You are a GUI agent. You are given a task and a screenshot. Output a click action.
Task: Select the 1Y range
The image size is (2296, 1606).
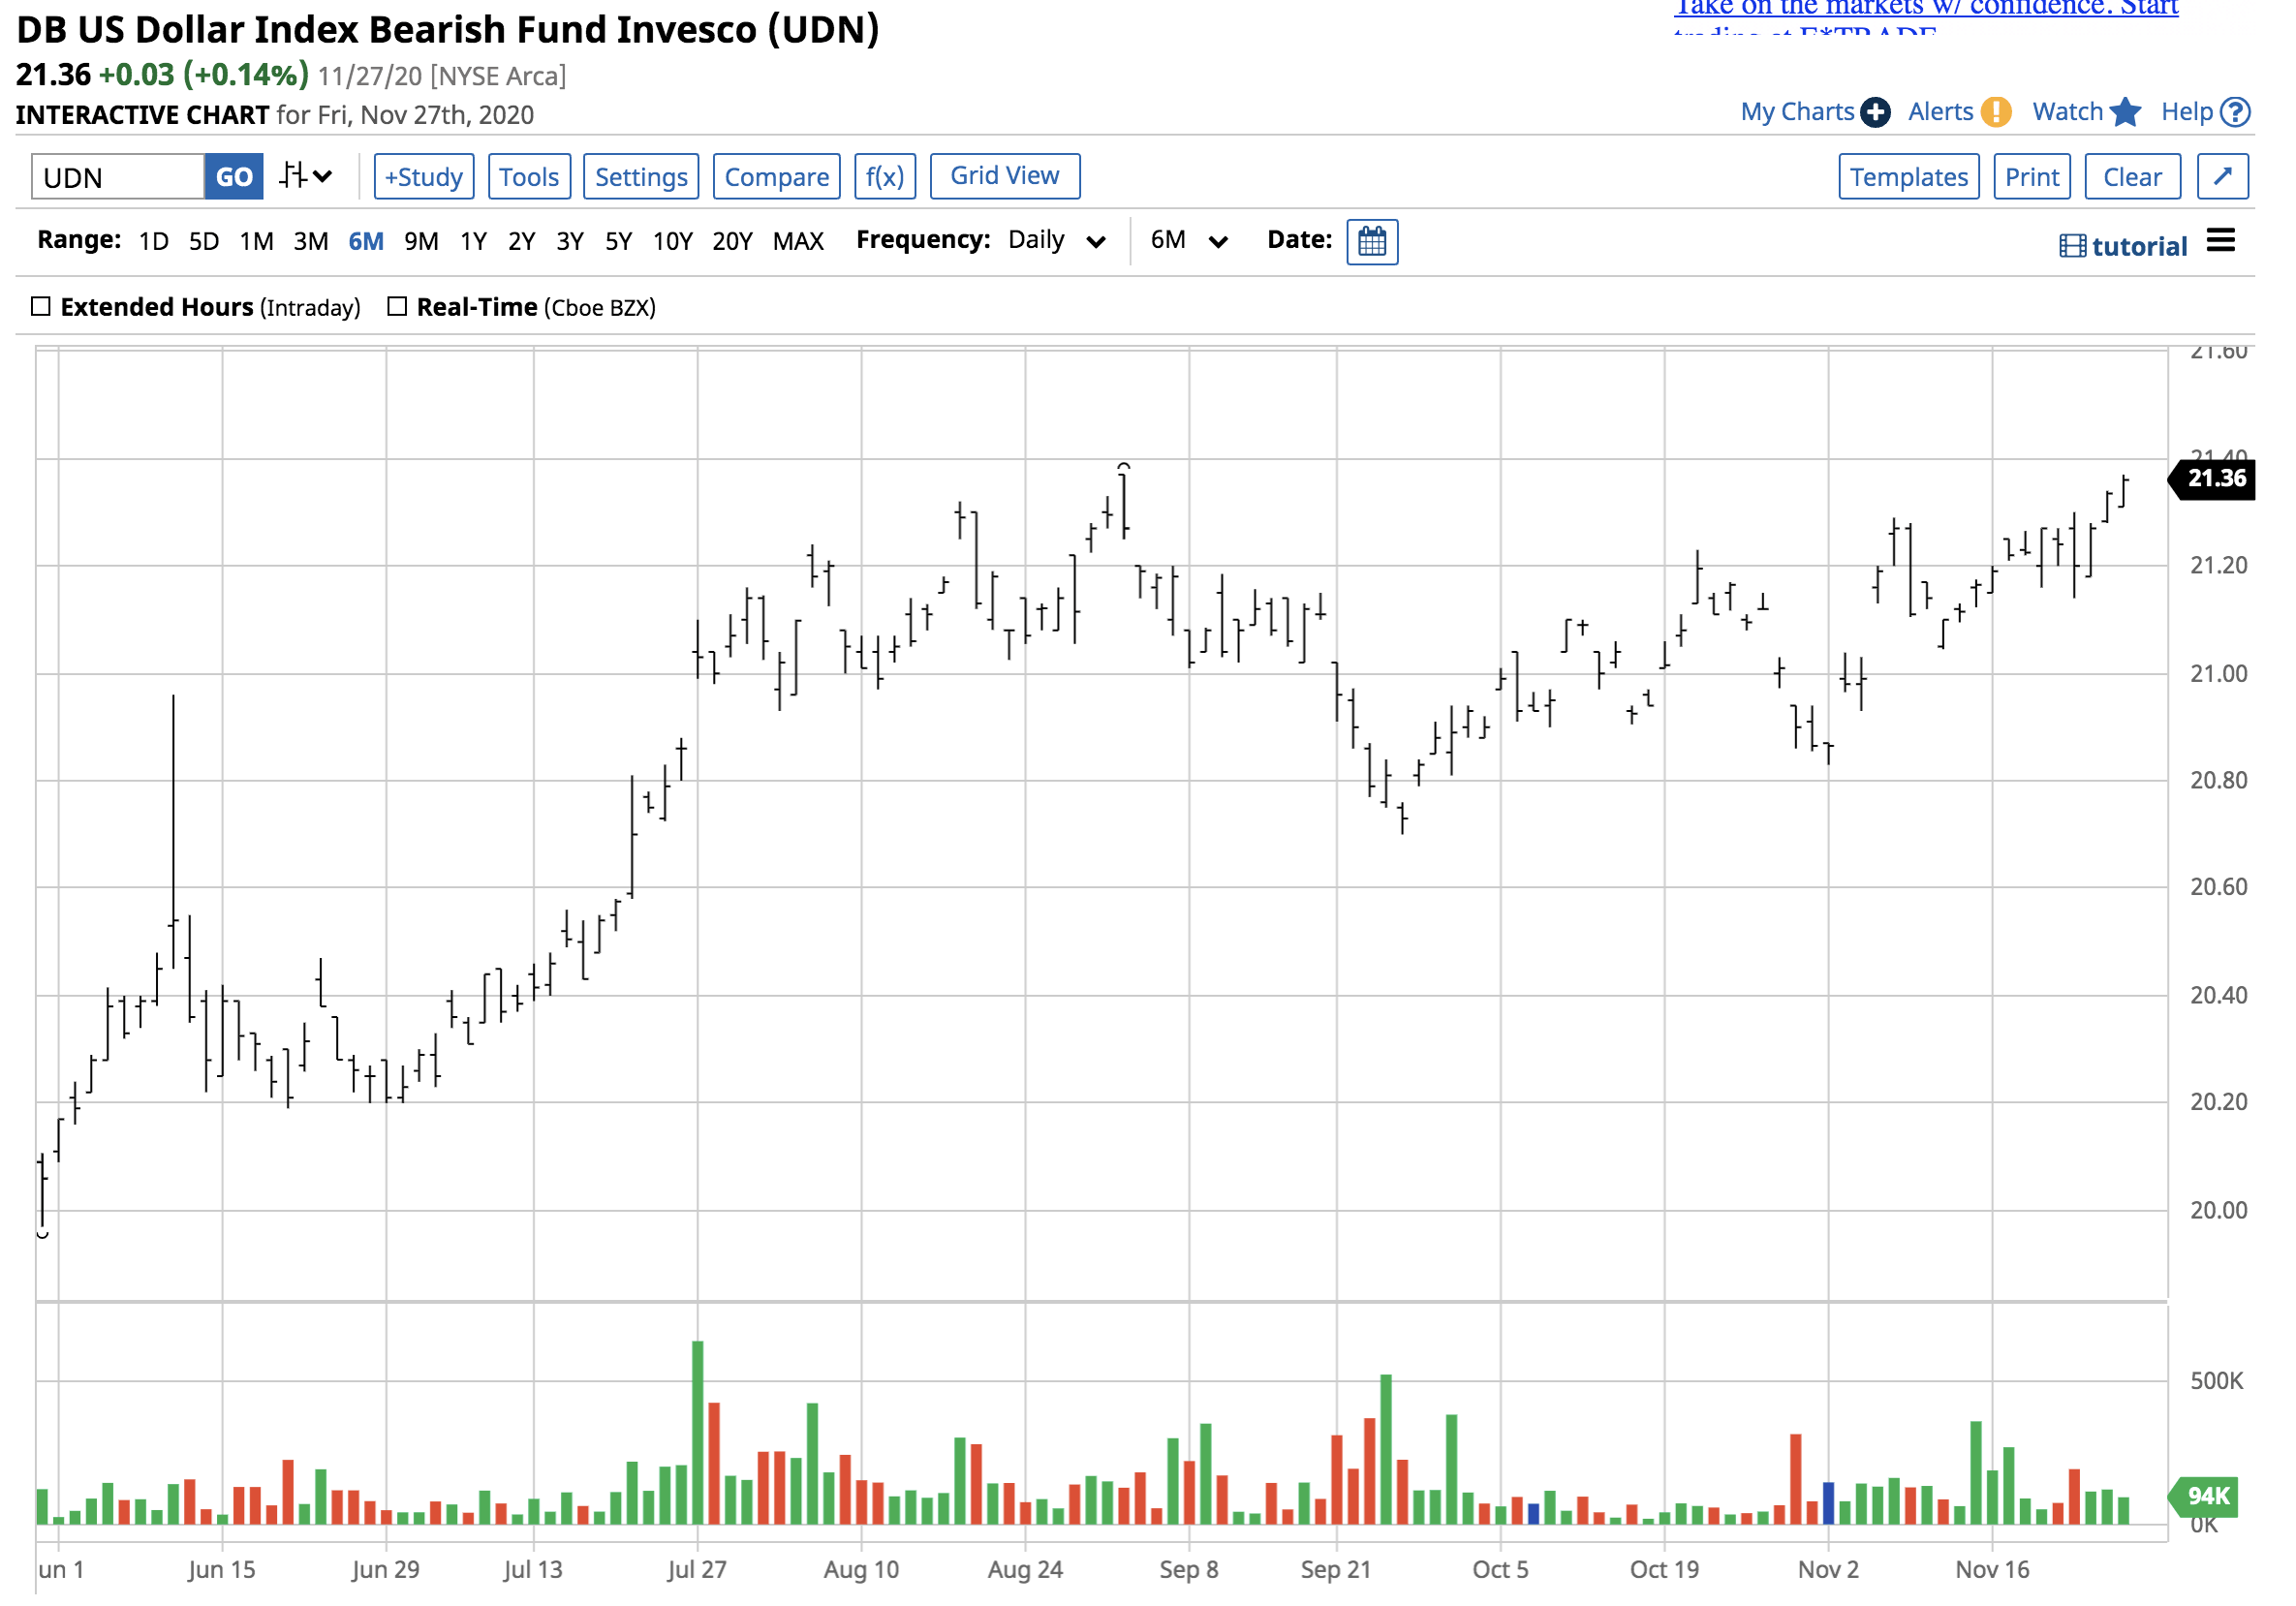[473, 241]
